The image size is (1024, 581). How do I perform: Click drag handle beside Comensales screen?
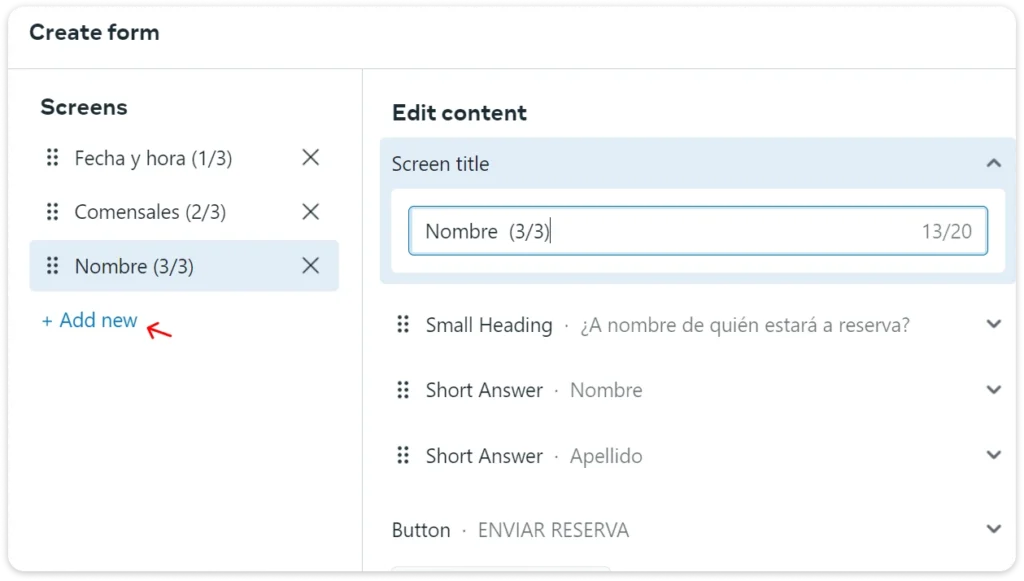click(53, 212)
